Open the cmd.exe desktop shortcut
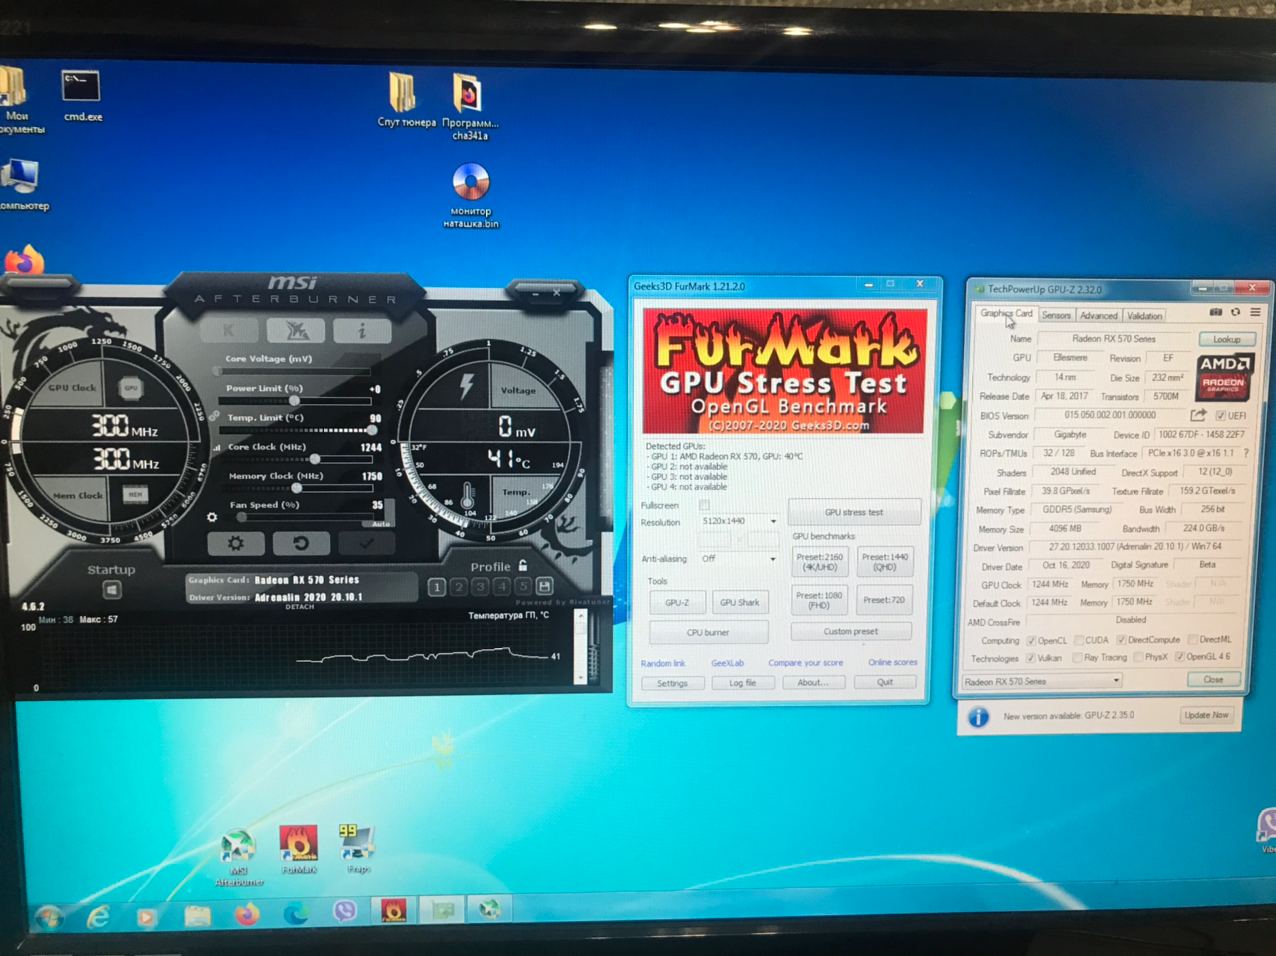Viewport: 1276px width, 956px height. tap(82, 96)
